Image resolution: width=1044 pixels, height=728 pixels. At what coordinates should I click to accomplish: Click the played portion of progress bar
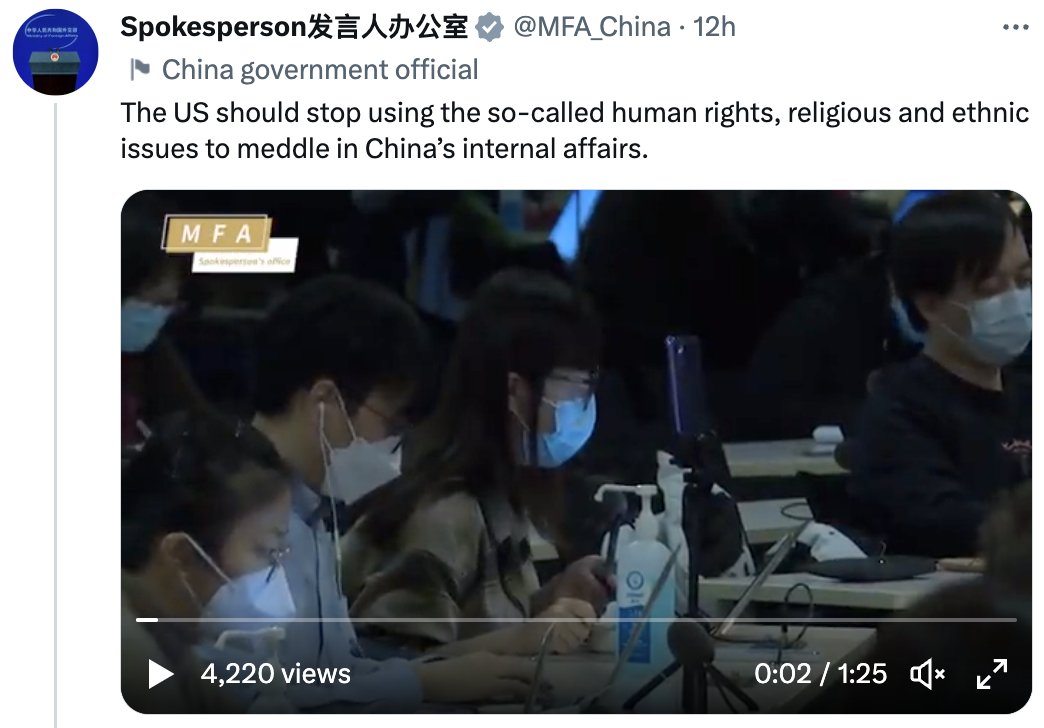[146, 619]
